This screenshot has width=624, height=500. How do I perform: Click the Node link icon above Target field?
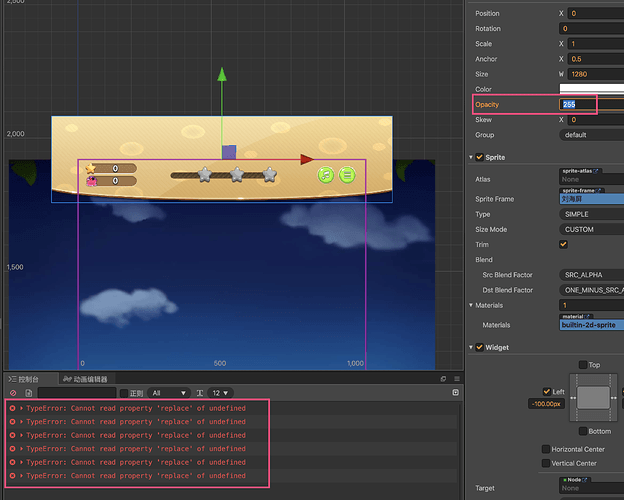(x=585, y=480)
